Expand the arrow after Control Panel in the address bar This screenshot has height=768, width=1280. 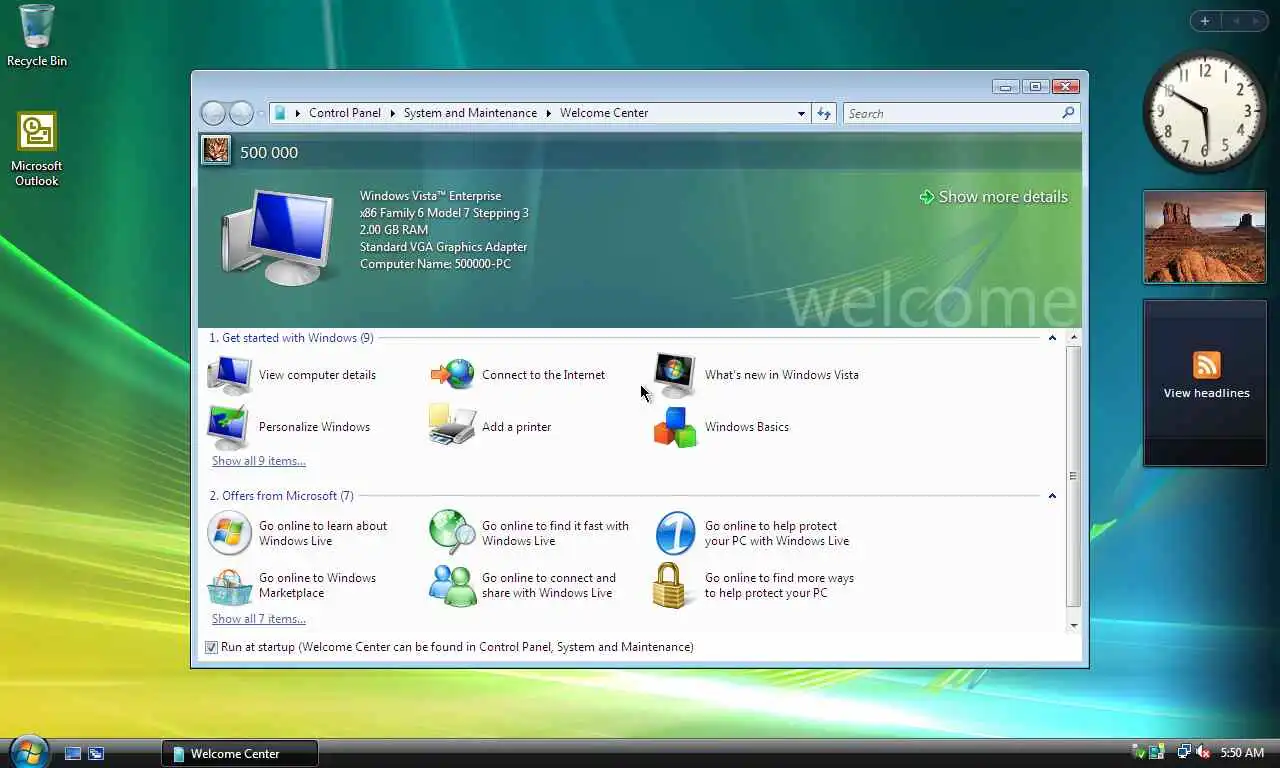pyautogui.click(x=392, y=113)
